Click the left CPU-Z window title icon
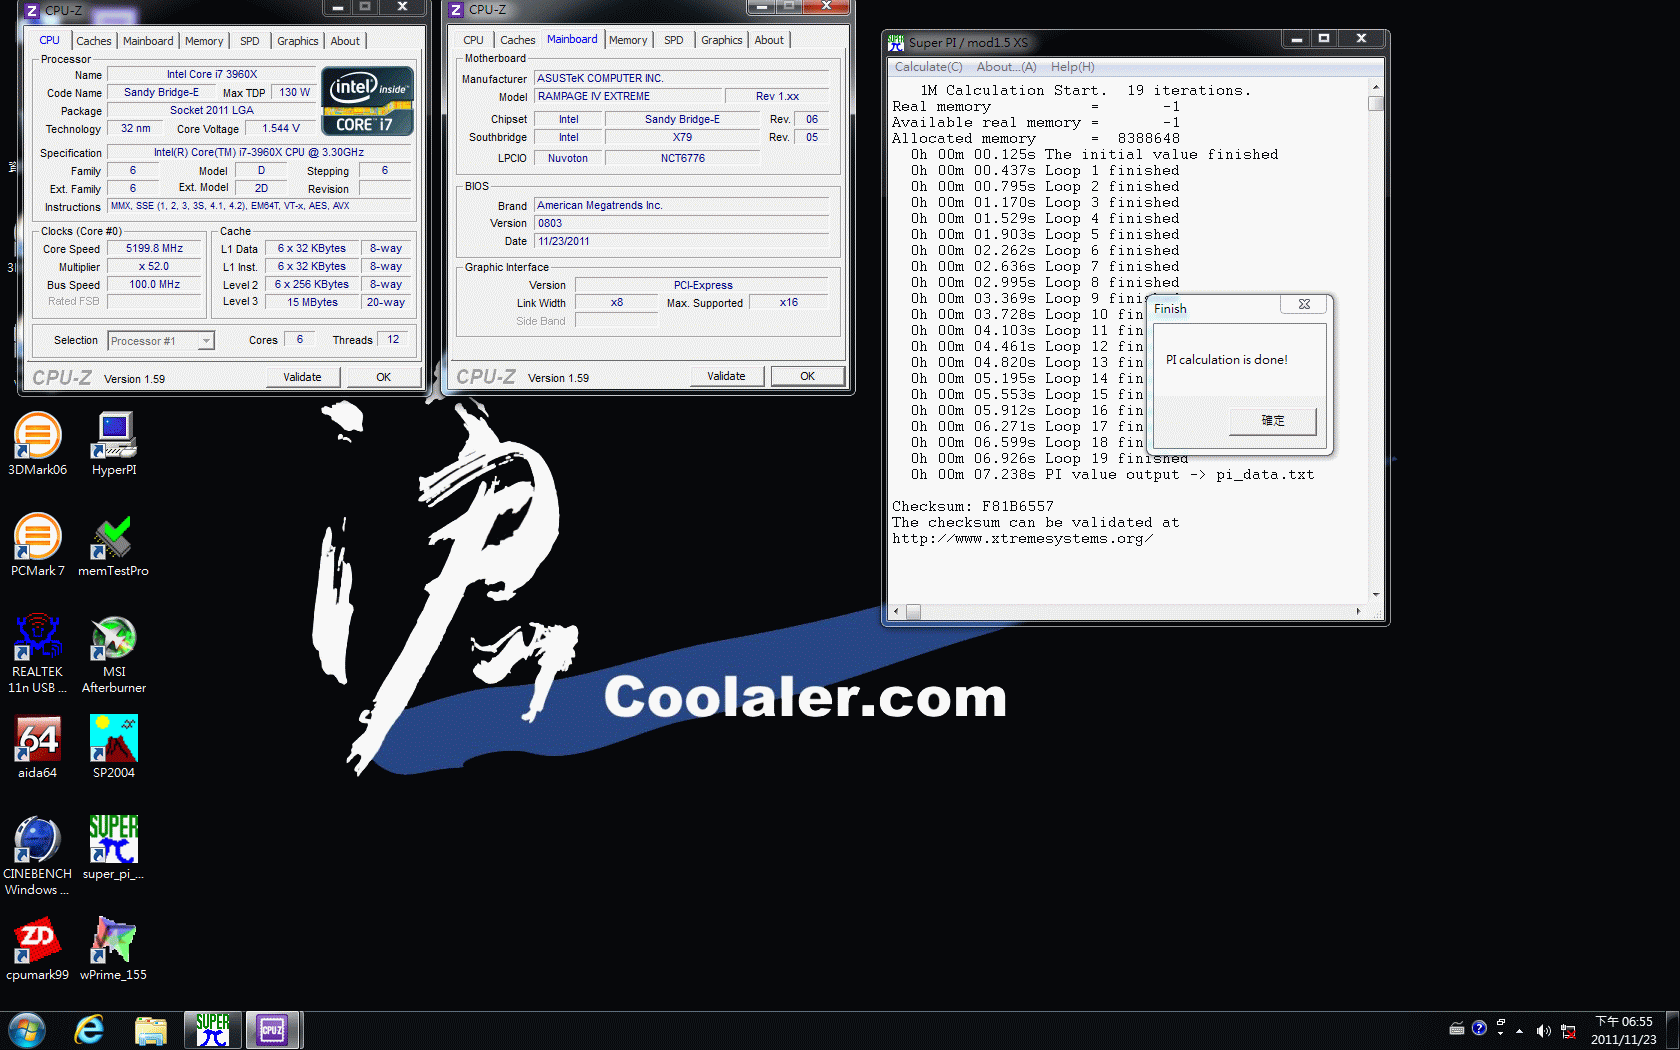The image size is (1680, 1050). tap(31, 10)
